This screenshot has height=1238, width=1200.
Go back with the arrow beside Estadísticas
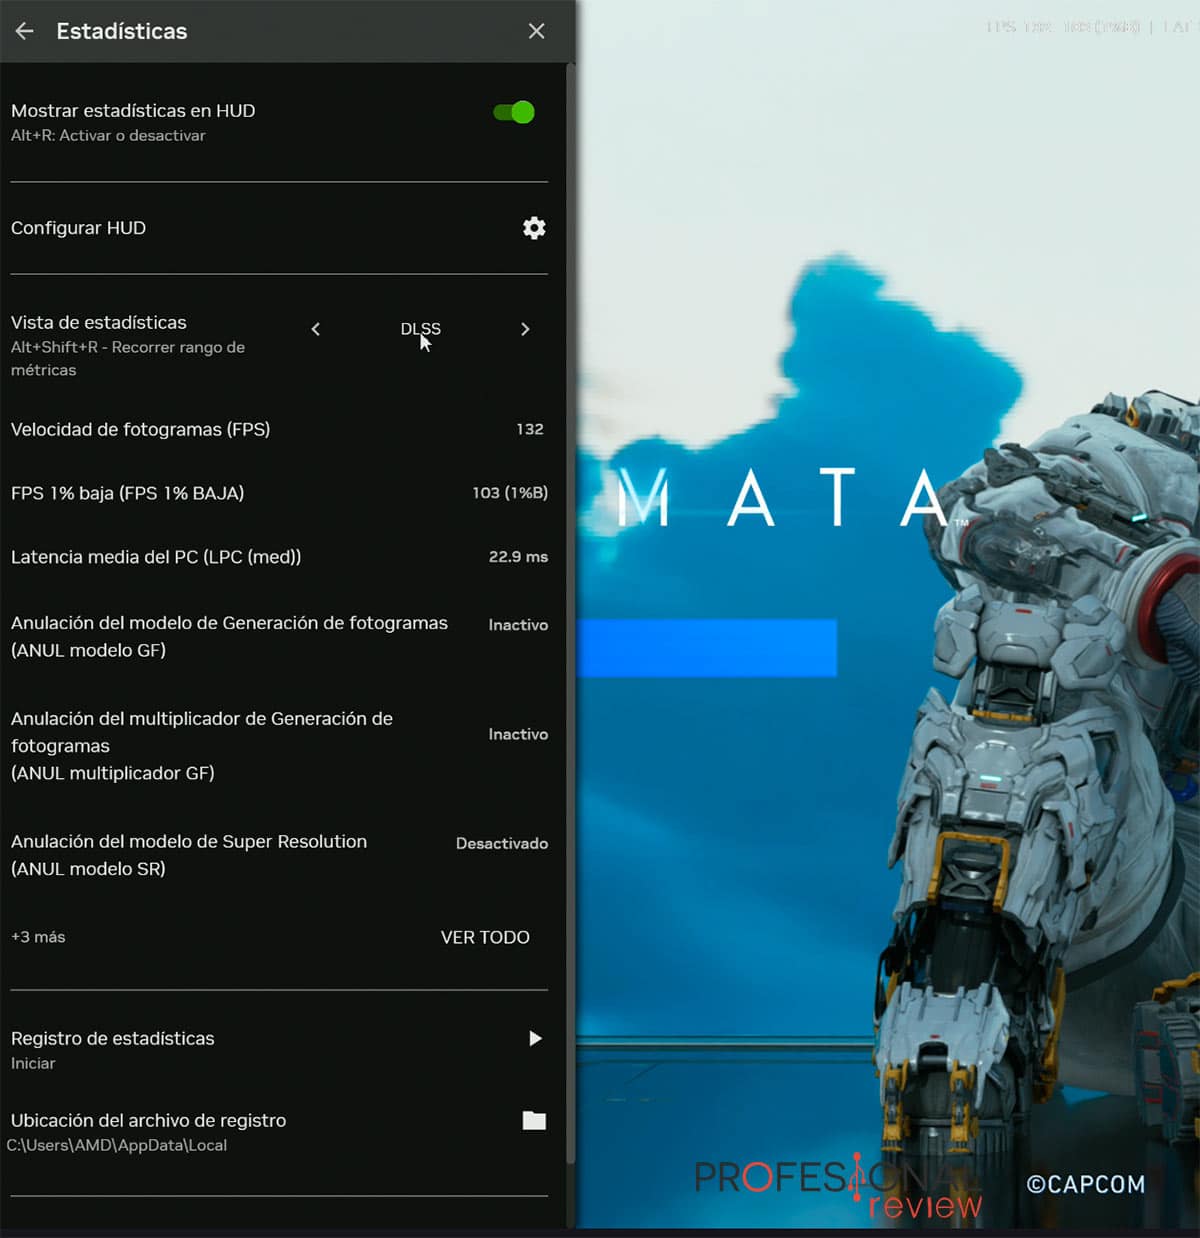tap(25, 31)
